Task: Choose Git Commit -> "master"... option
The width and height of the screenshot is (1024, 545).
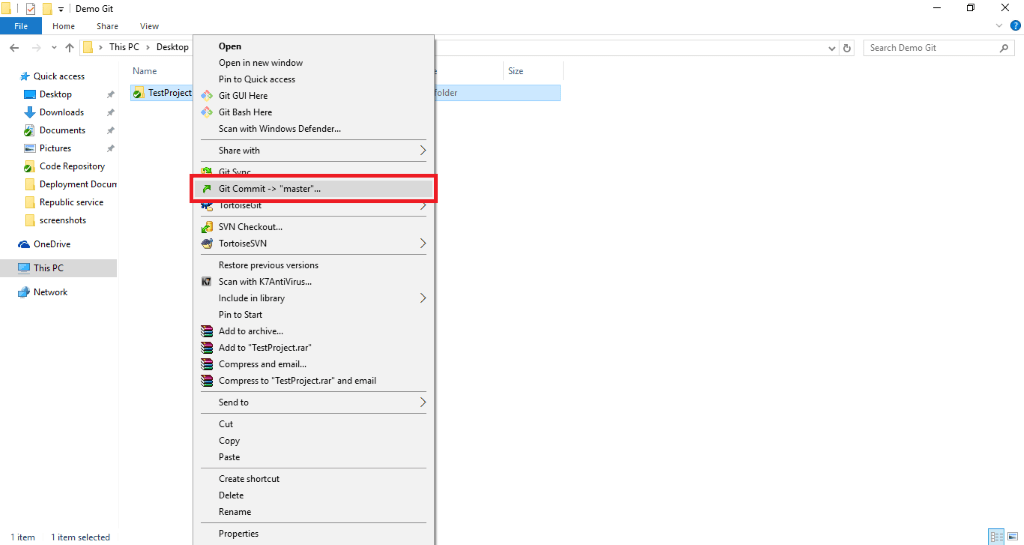Action: (313, 189)
